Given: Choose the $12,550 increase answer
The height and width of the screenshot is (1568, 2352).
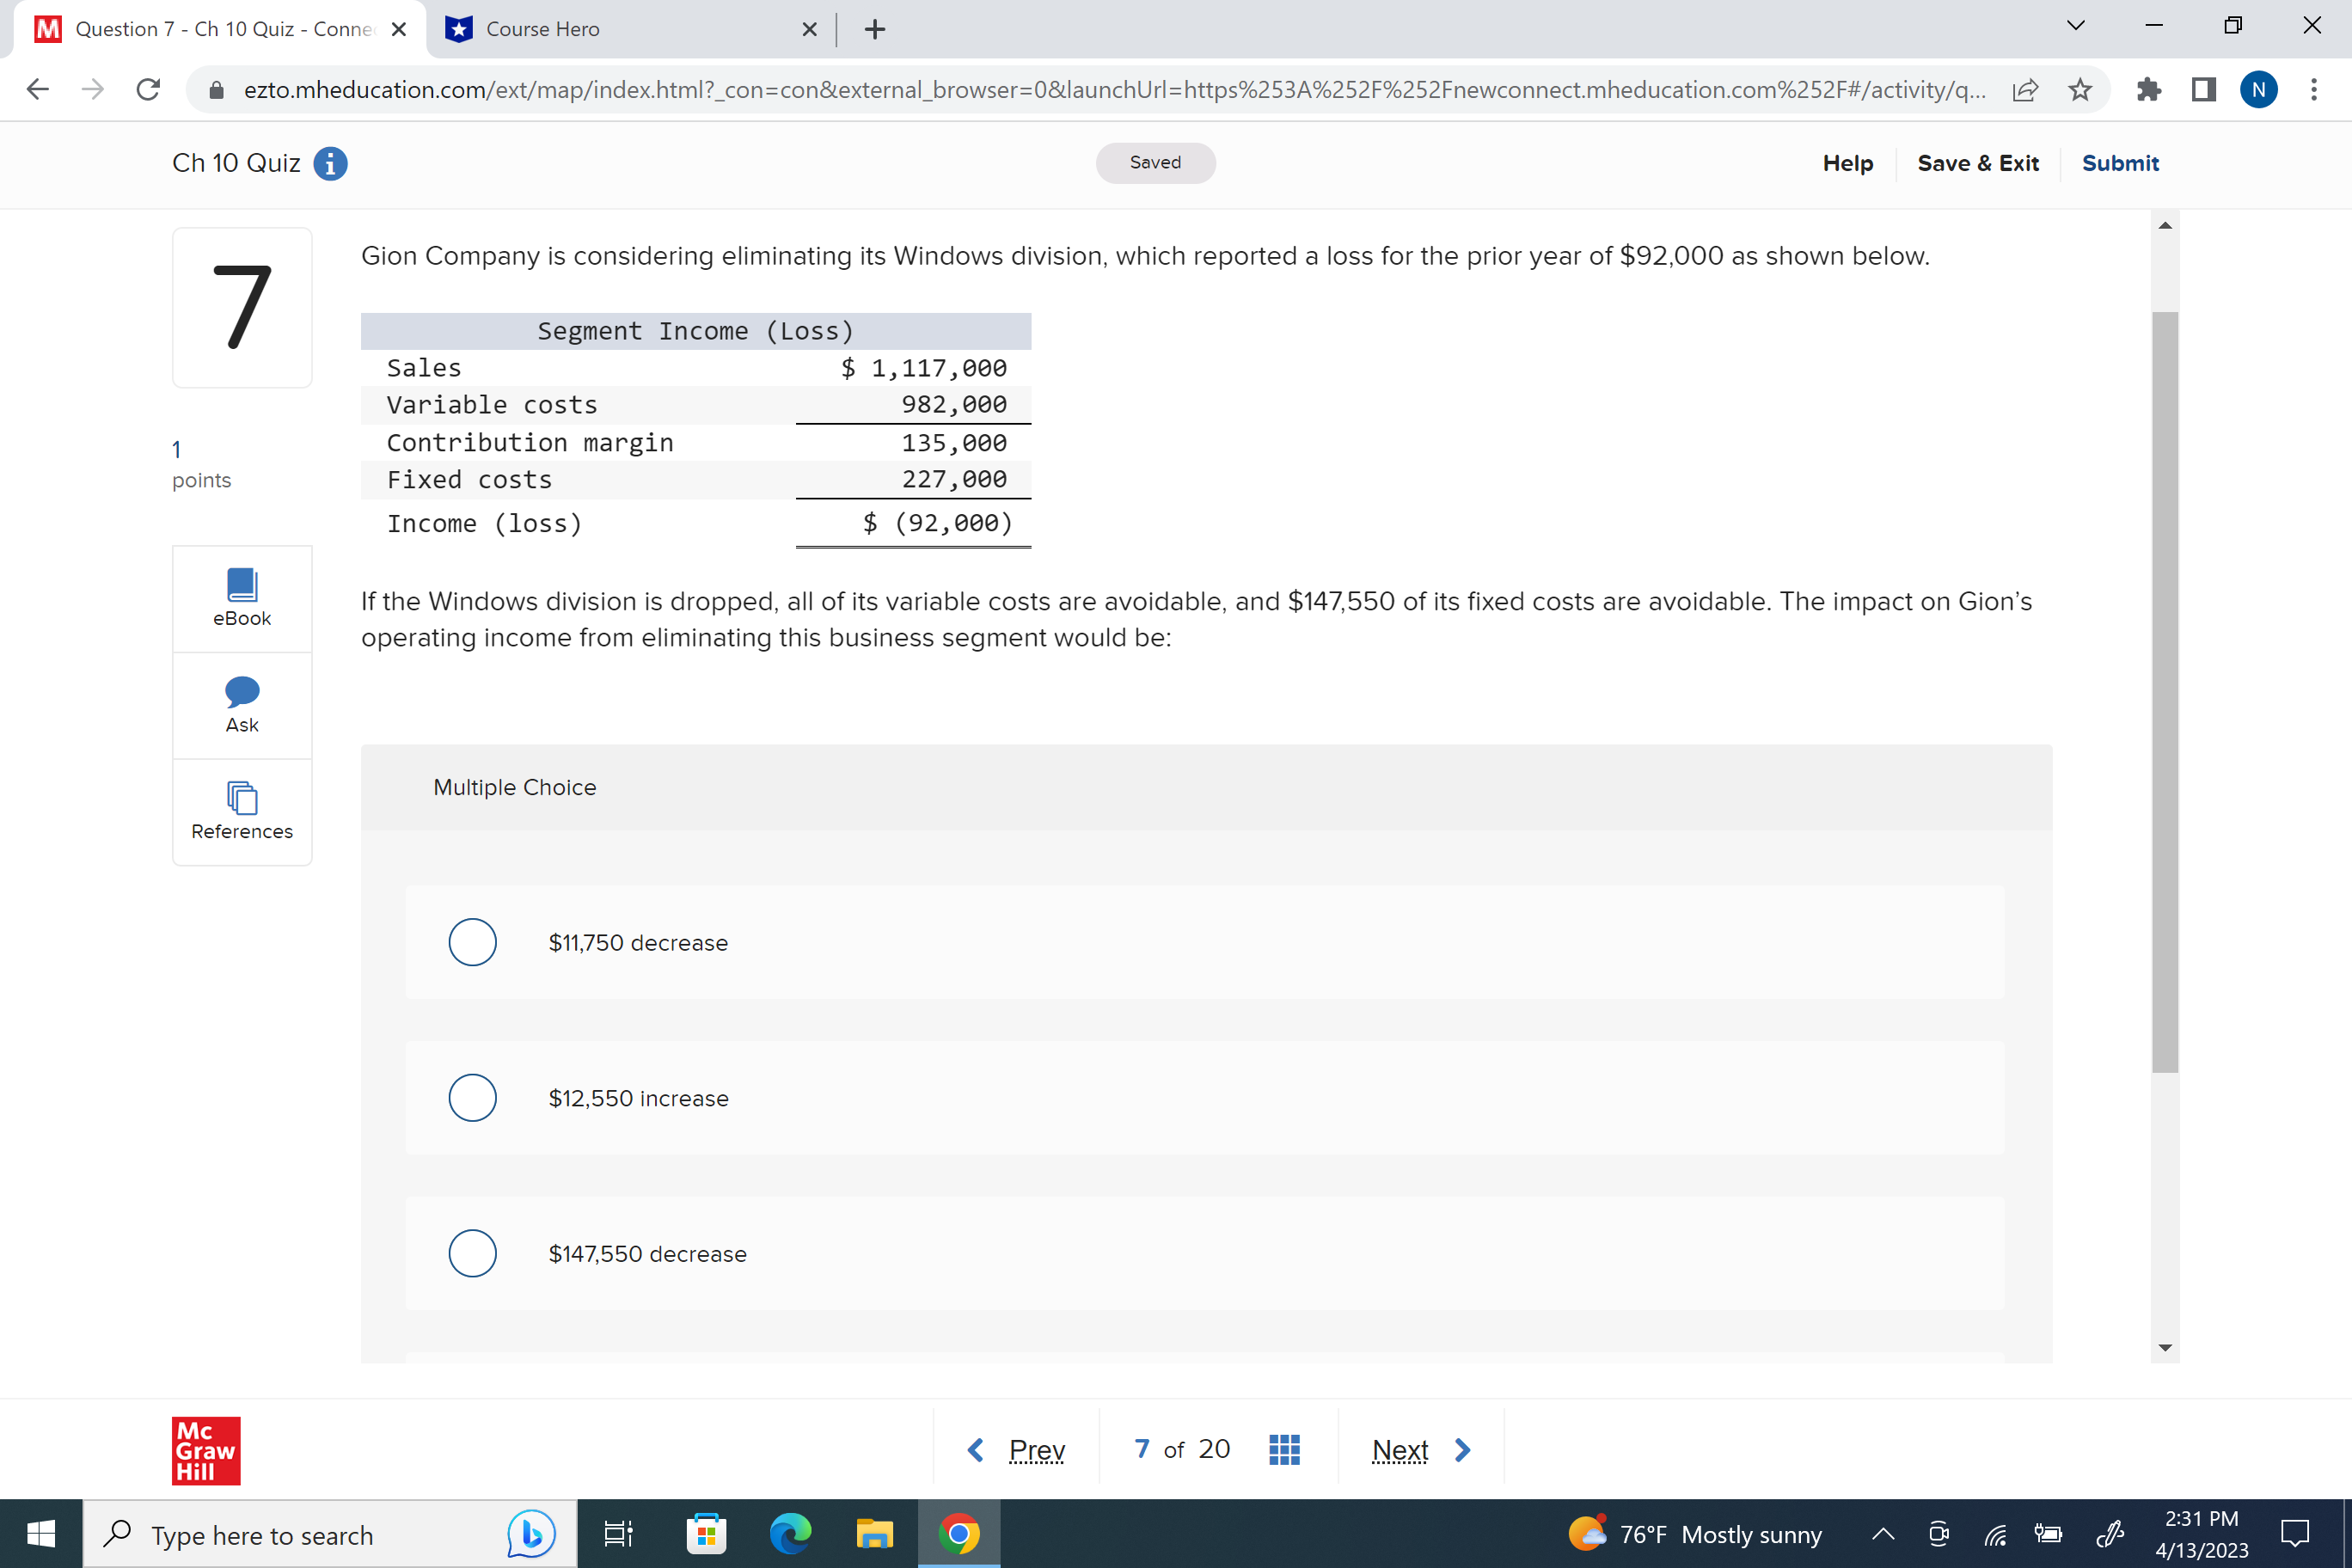Looking at the screenshot, I should 472,1098.
